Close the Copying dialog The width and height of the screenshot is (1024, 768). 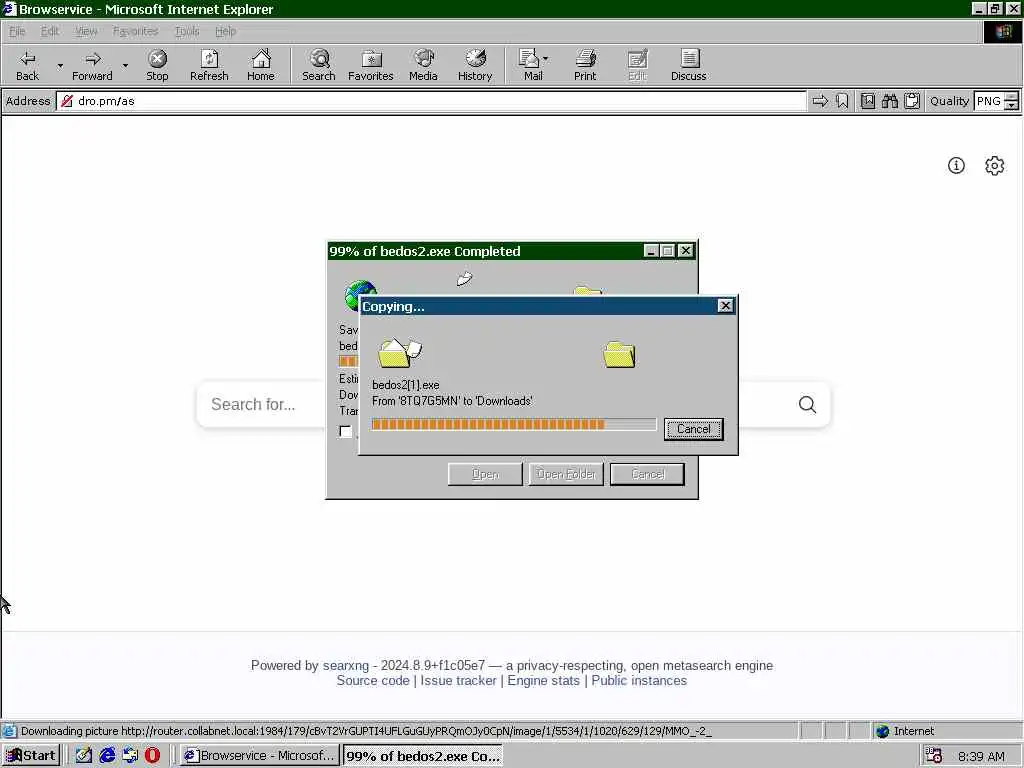(x=725, y=306)
